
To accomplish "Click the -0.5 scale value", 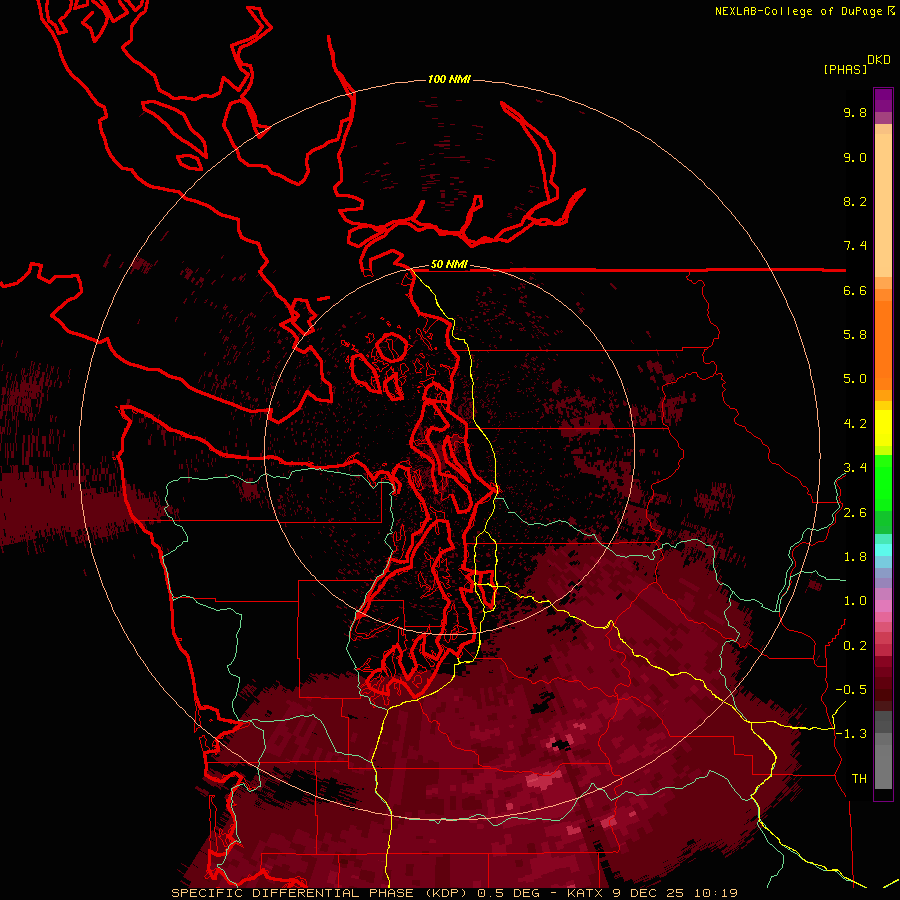I will (851, 690).
